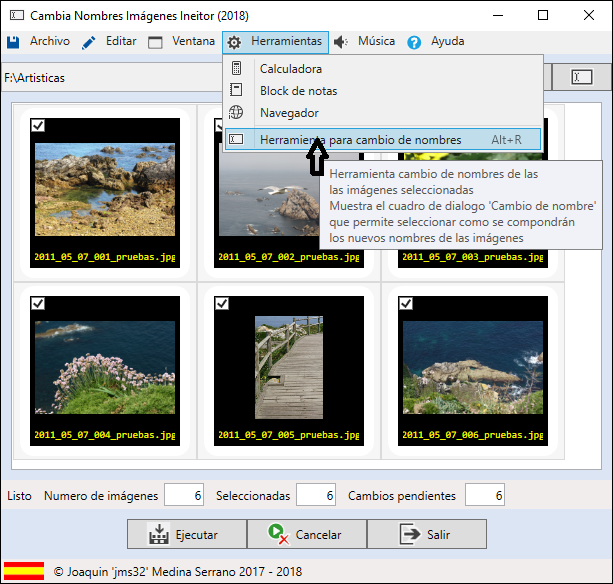Select the wooden walkway thumbnail 005

289,367
